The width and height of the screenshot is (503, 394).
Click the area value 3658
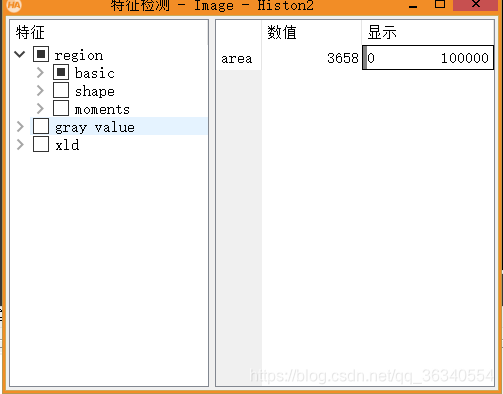[342, 58]
